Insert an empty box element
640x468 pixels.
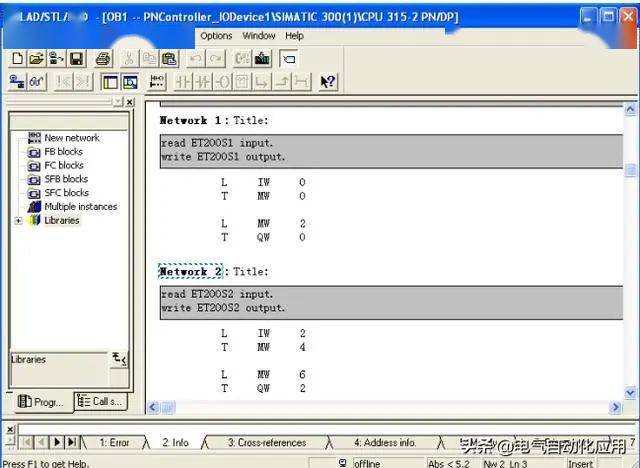pyautogui.click(x=242, y=82)
